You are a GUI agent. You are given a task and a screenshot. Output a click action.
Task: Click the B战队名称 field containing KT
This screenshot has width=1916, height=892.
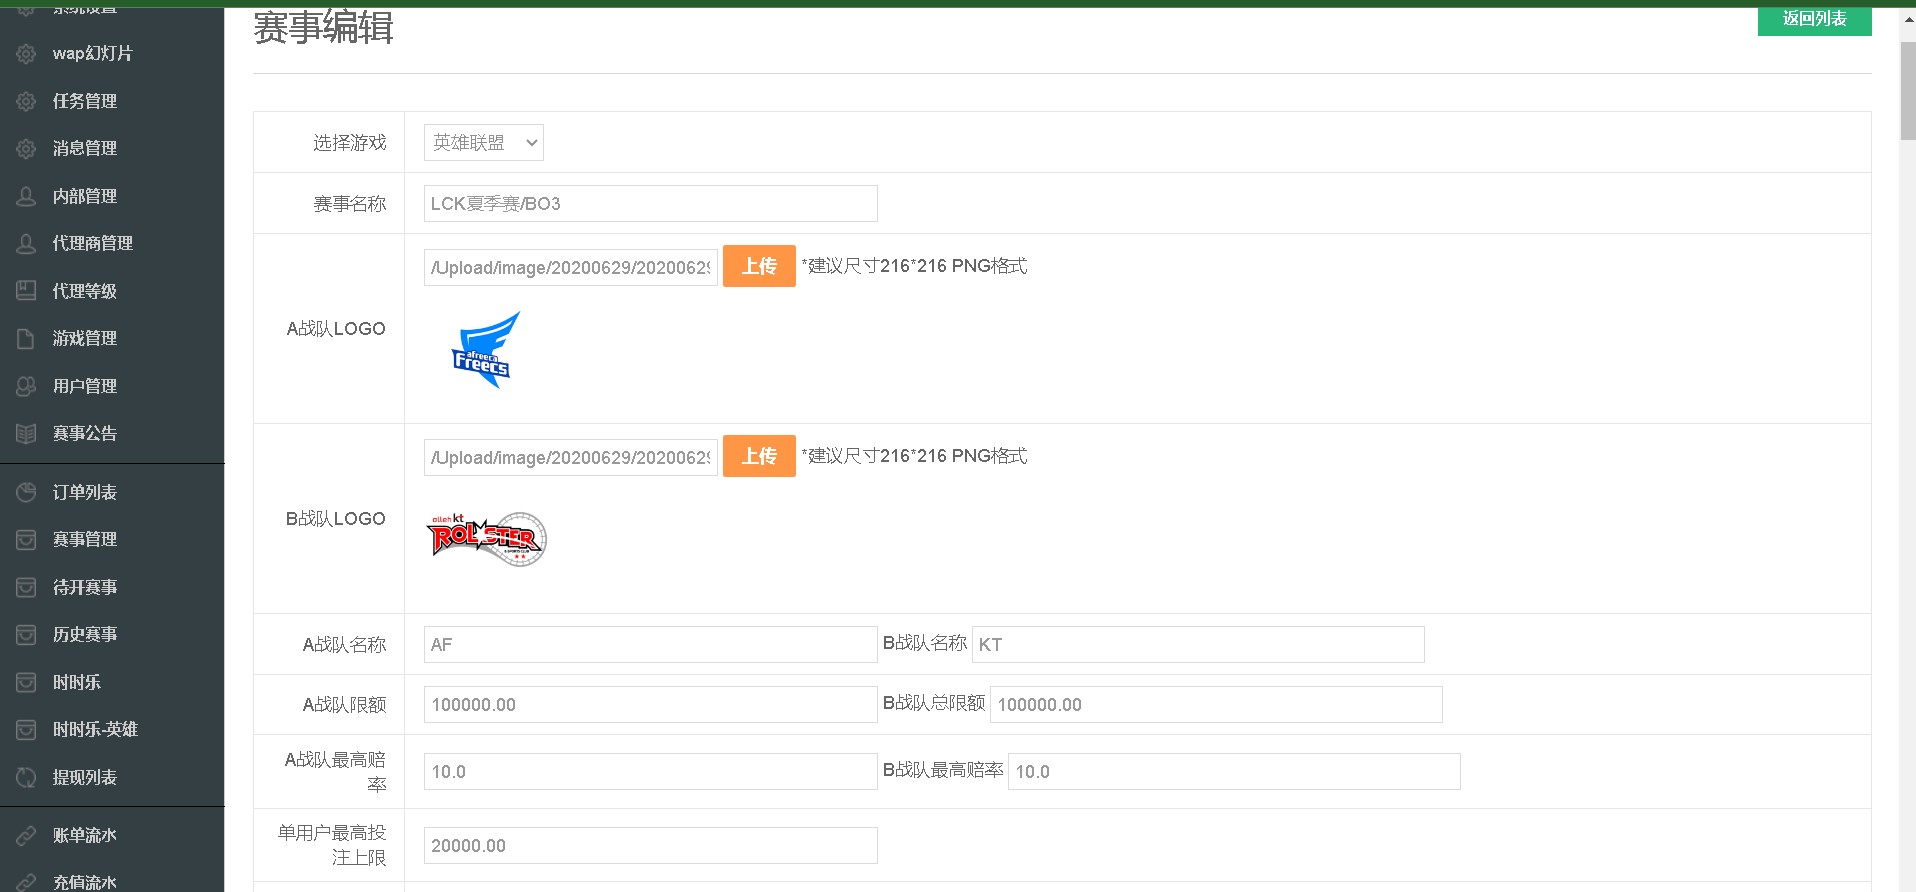(x=1197, y=645)
